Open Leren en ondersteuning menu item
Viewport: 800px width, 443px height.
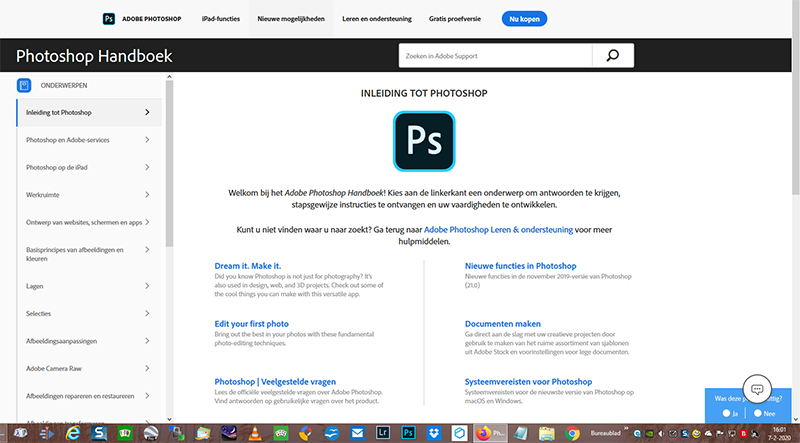[x=377, y=19]
